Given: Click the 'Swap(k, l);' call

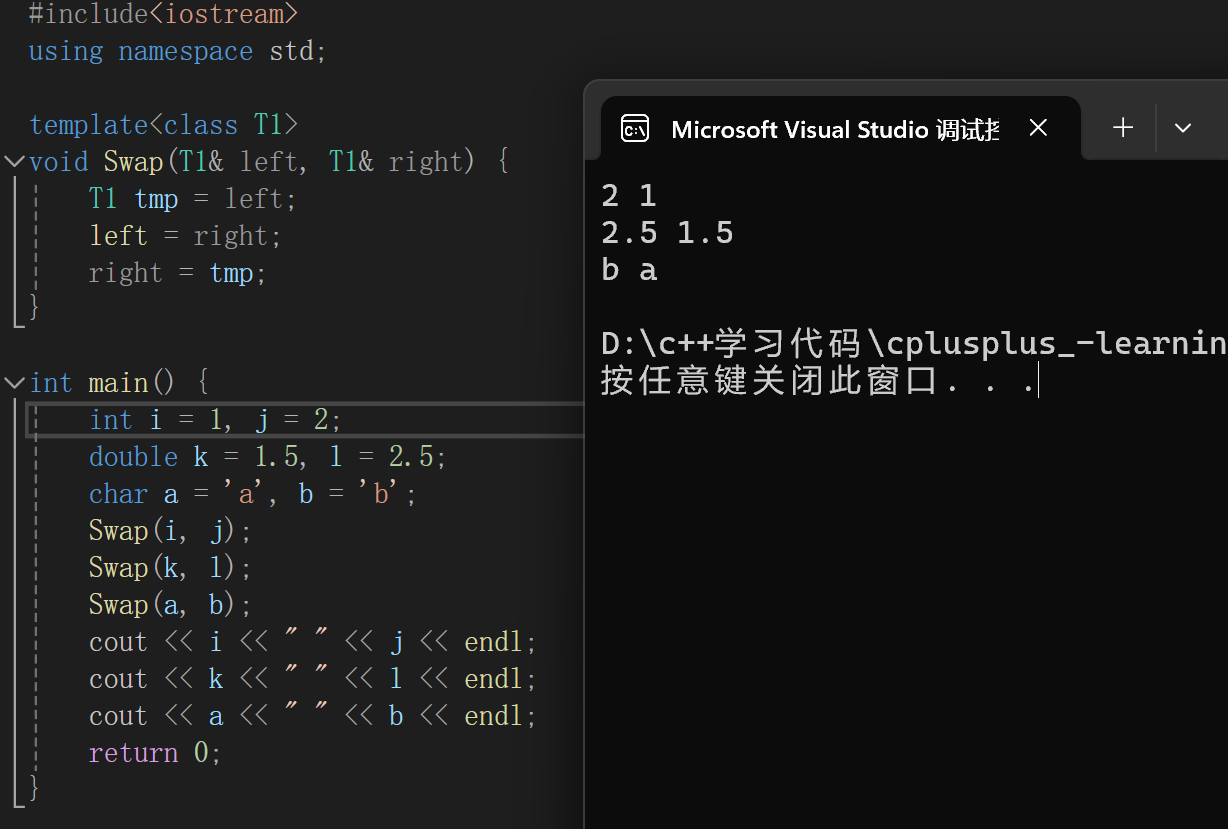Looking at the screenshot, I should 171,568.
